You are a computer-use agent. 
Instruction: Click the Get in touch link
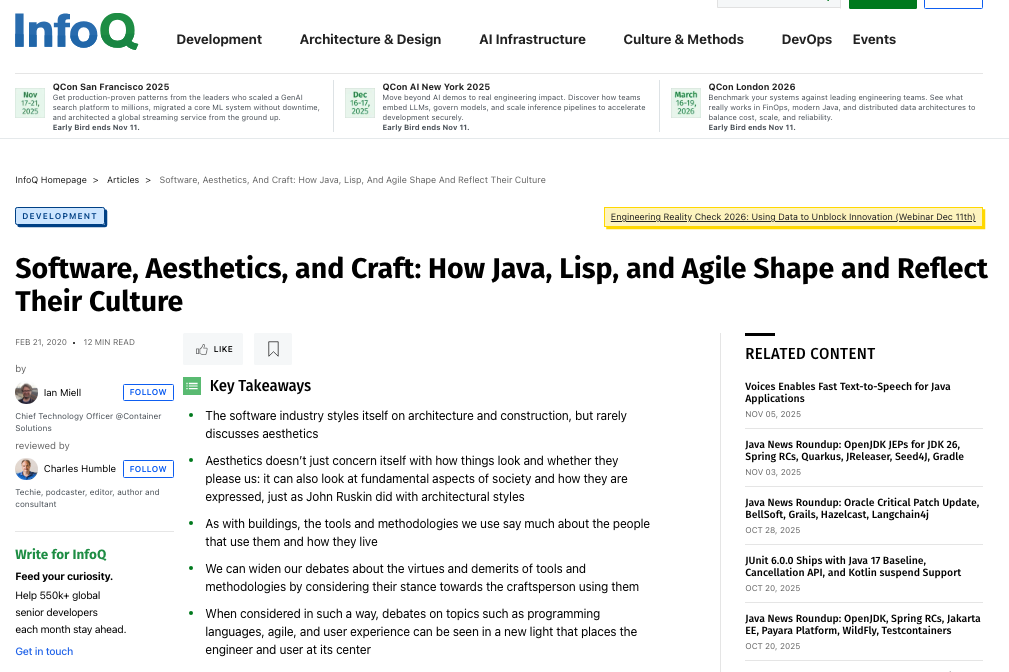click(x=44, y=651)
